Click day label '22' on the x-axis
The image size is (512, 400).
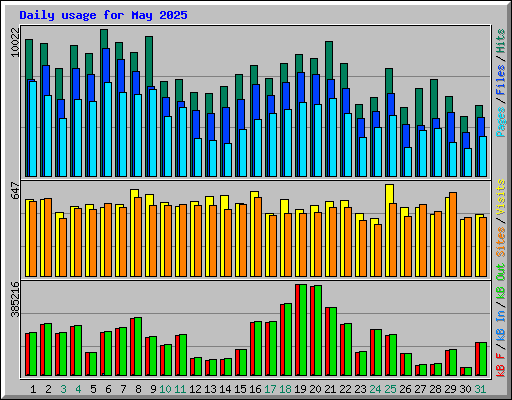(345, 389)
